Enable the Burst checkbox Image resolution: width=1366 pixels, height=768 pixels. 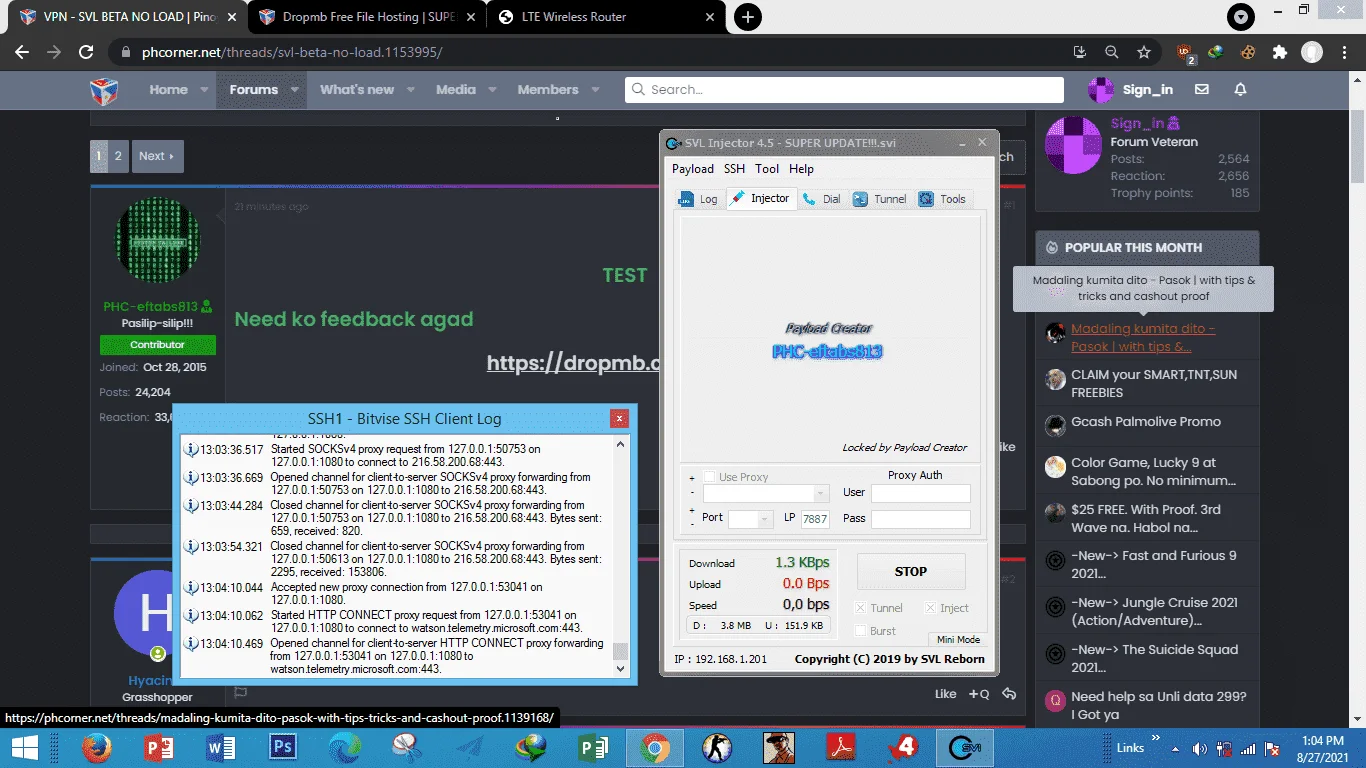coord(861,631)
